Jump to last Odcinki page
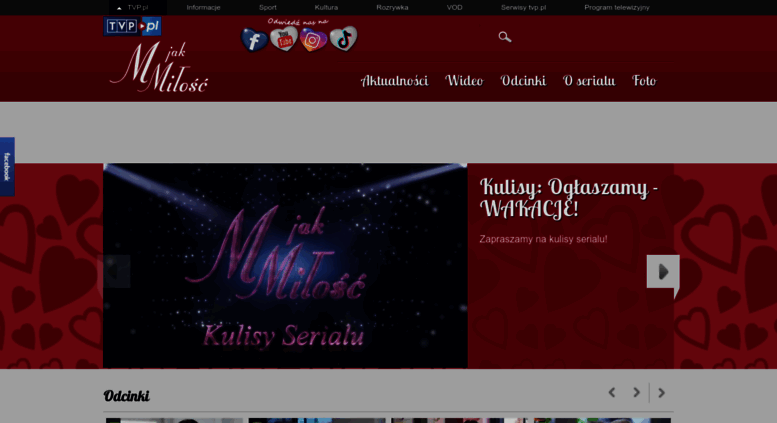777x423 pixels. (x=662, y=393)
